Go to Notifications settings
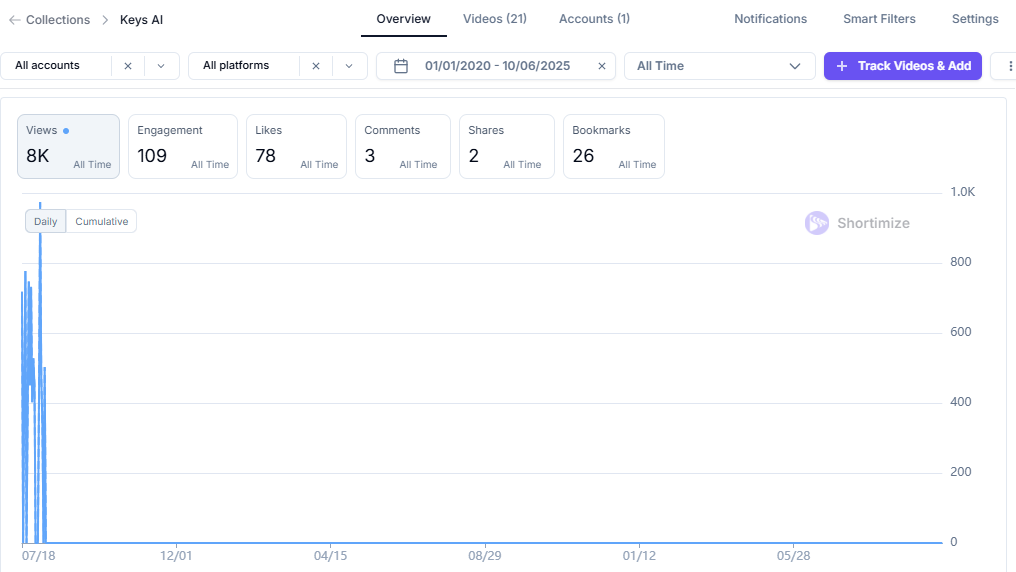 coord(770,19)
